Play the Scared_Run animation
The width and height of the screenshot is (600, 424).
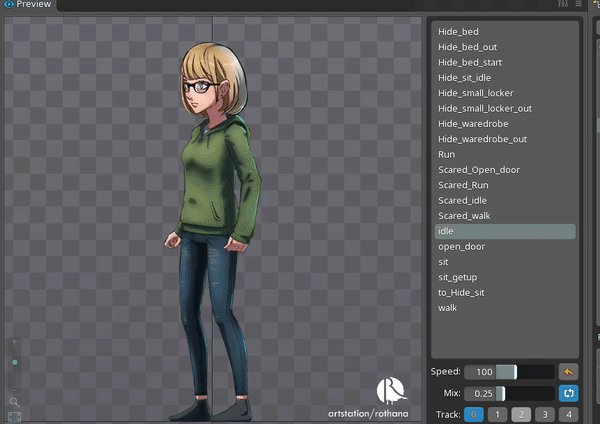tap(505, 185)
